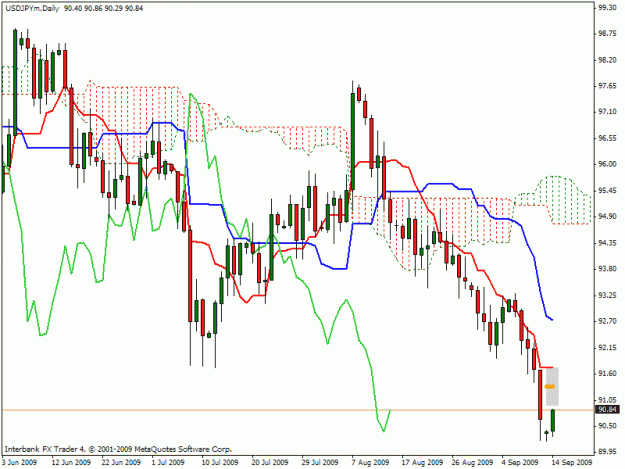This screenshot has width=625, height=469.
Task: Click the 99.30 price axis label
Action: click(607, 8)
